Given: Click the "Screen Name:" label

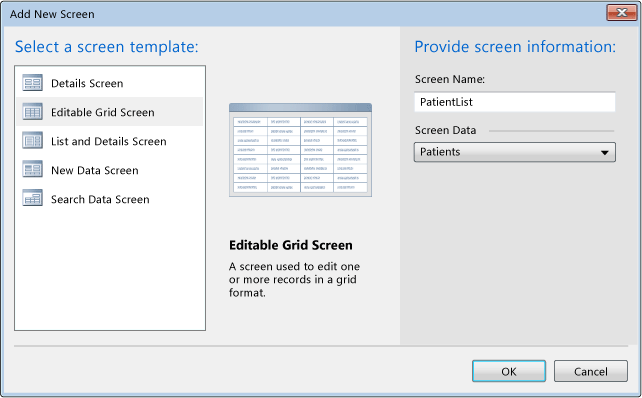Looking at the screenshot, I should (450, 79).
